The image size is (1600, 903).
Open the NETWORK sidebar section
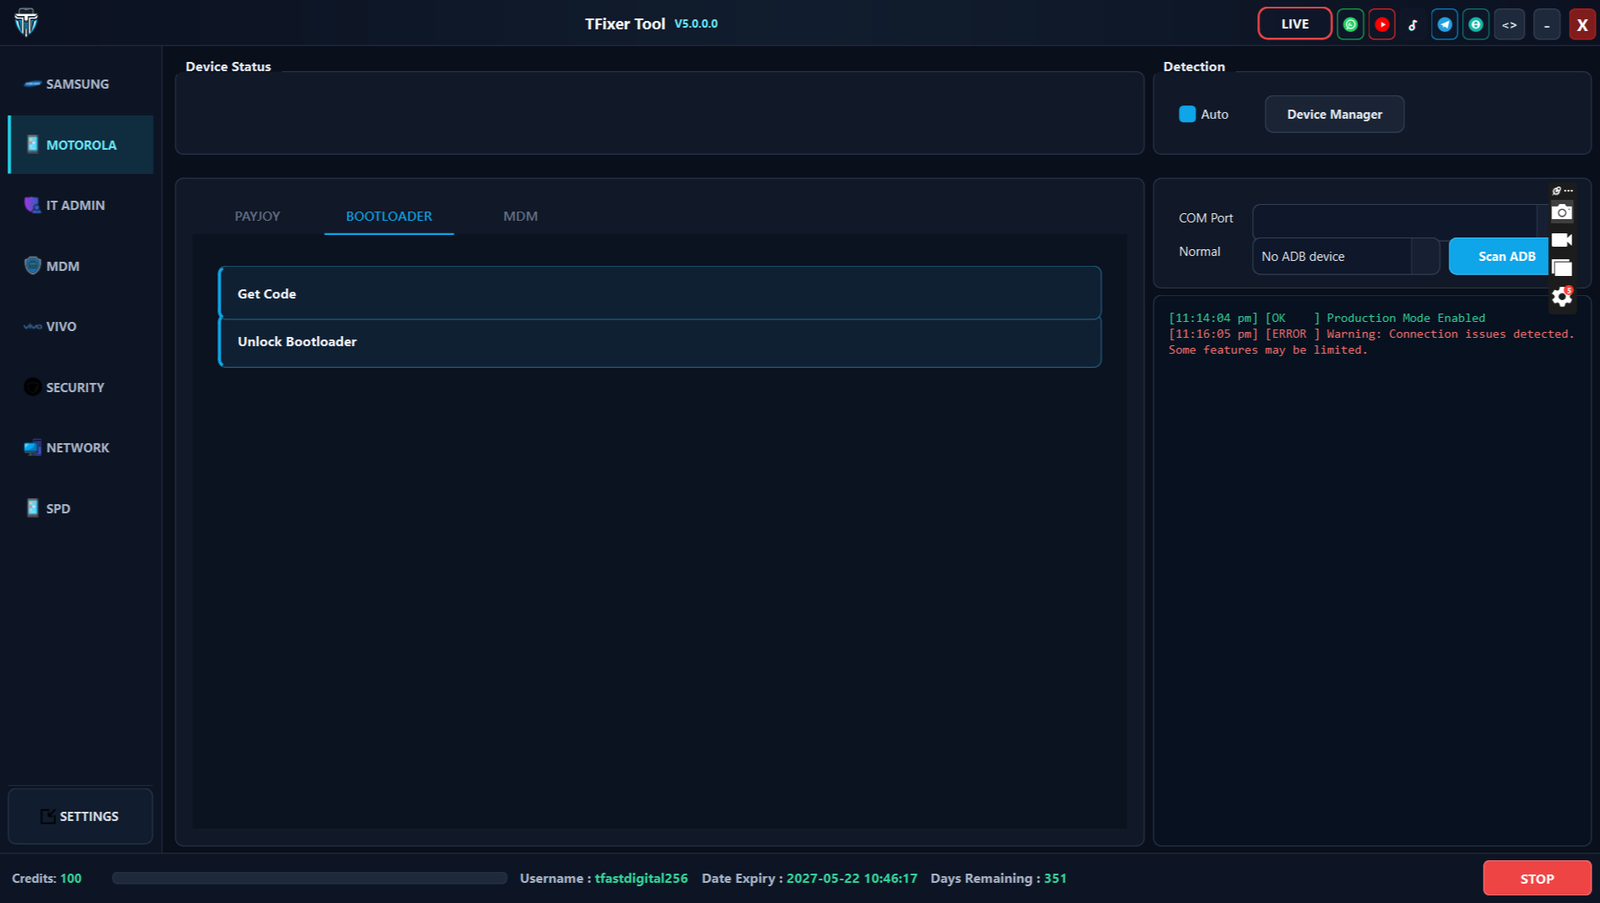81,448
